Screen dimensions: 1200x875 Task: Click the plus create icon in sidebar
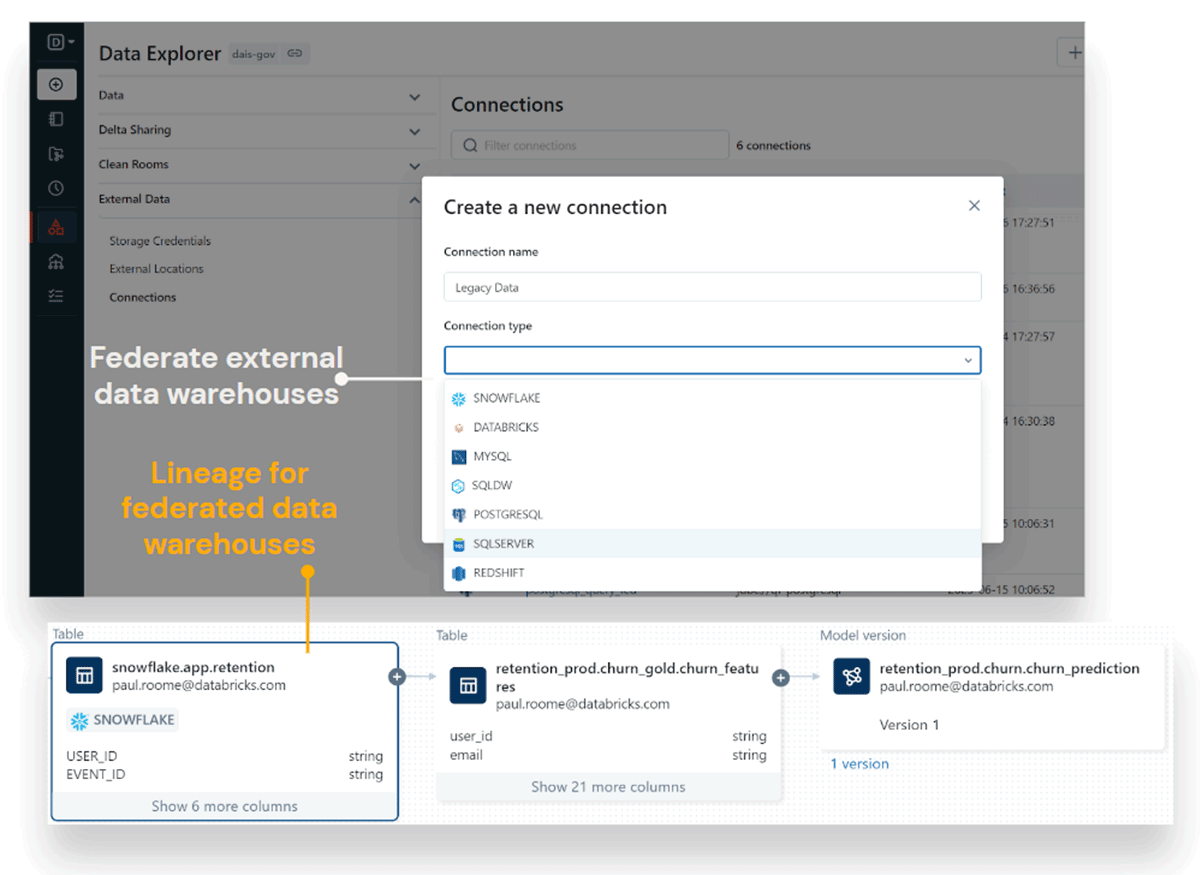pyautogui.click(x=56, y=85)
